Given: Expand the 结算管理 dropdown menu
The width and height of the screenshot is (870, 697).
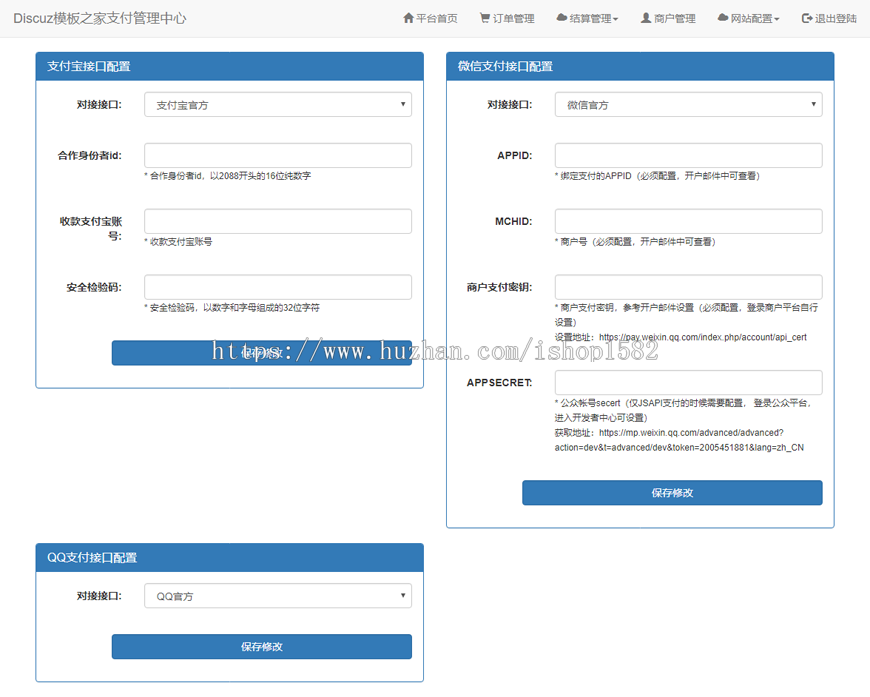Looking at the screenshot, I should [587, 18].
